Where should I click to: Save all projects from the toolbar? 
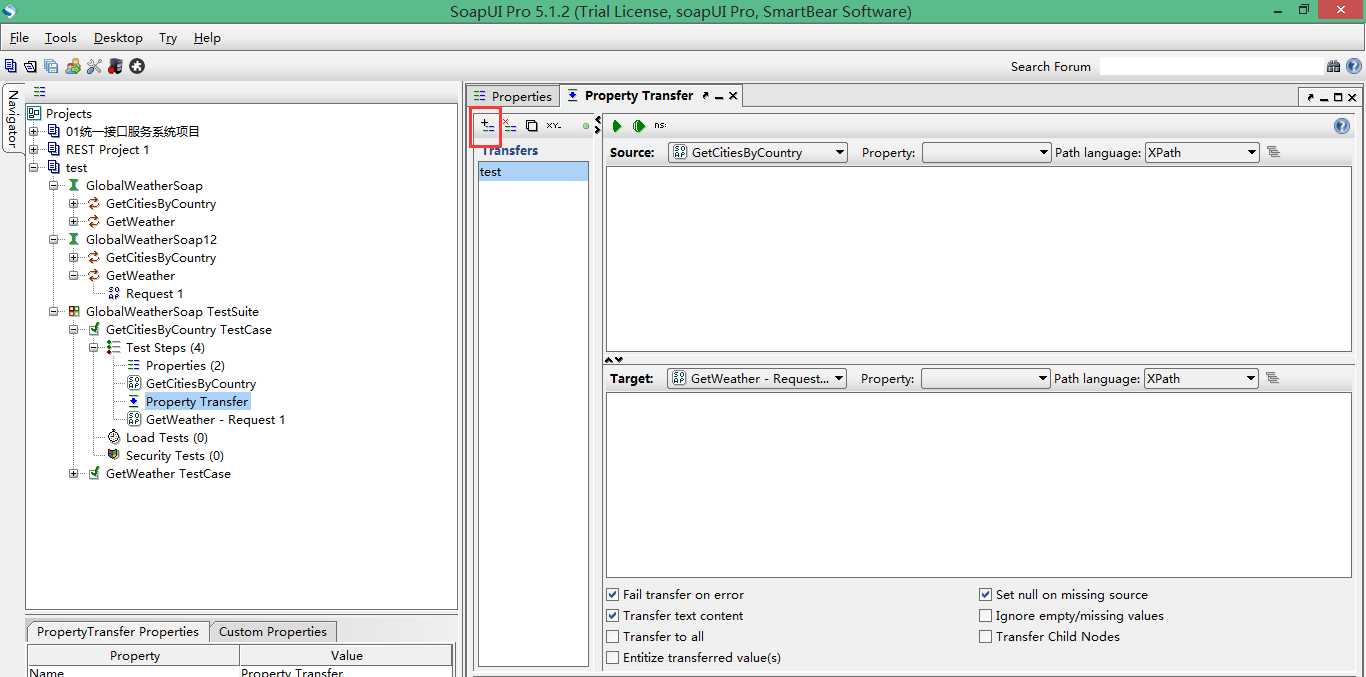51,66
